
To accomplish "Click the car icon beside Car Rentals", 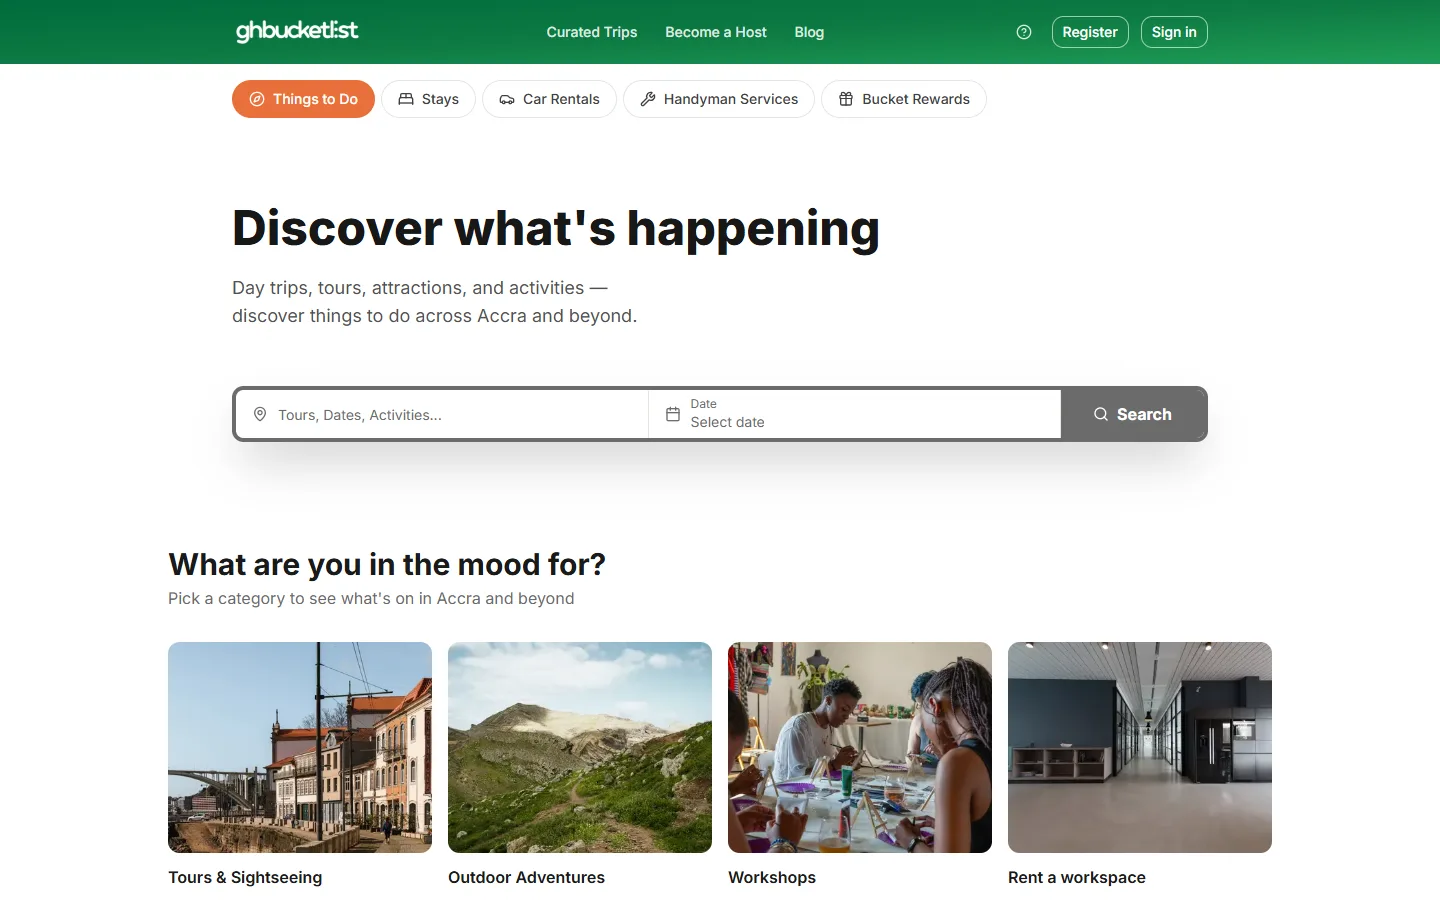I will point(507,99).
